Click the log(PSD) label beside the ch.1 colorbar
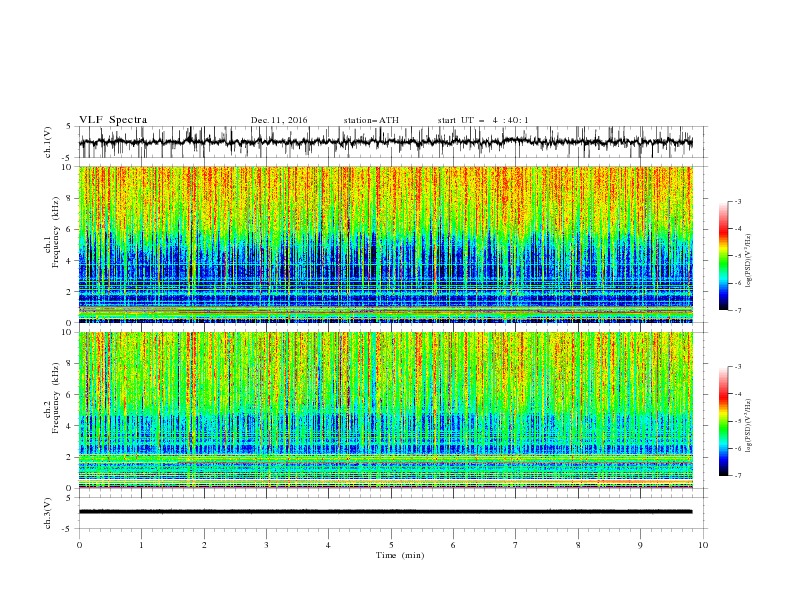This screenshot has width=792, height=612. click(x=748, y=261)
